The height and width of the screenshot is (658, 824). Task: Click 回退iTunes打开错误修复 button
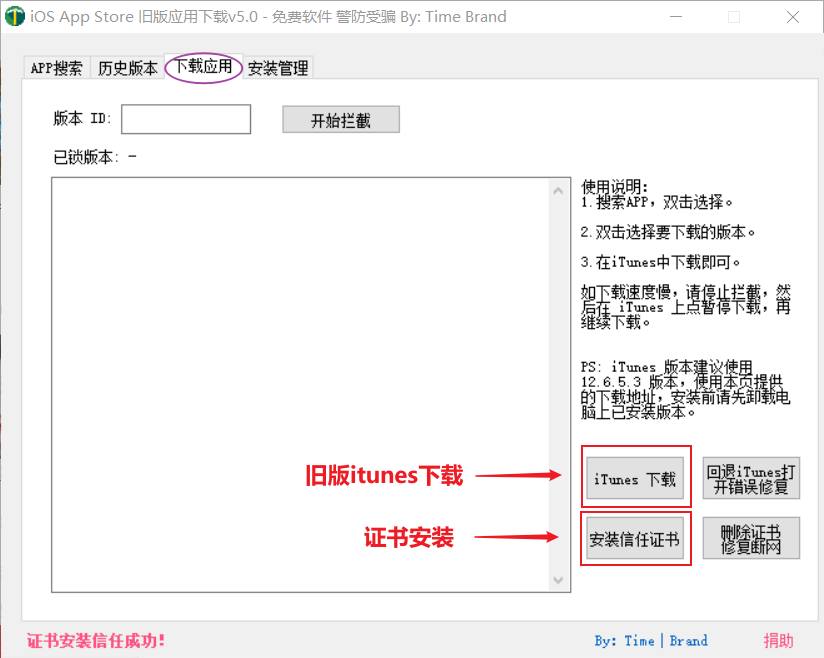click(751, 478)
